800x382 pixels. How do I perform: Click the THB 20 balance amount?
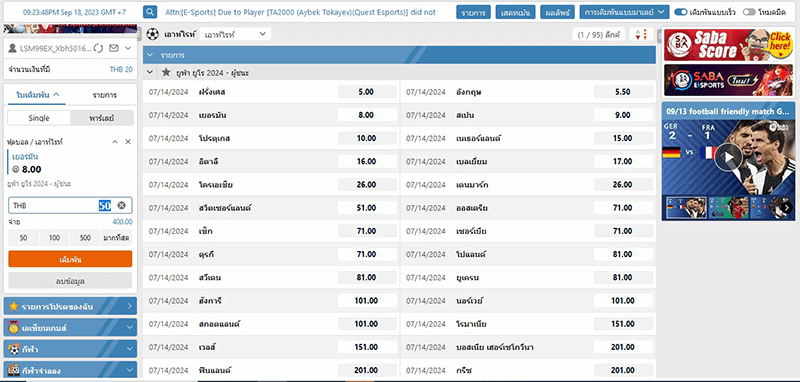point(121,69)
